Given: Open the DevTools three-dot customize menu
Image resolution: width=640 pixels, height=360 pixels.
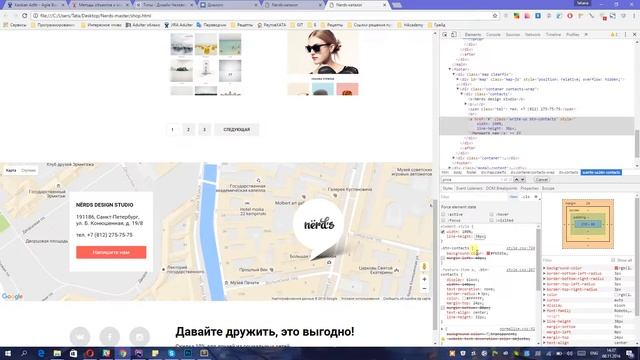Looking at the screenshot, I should tap(625, 35).
